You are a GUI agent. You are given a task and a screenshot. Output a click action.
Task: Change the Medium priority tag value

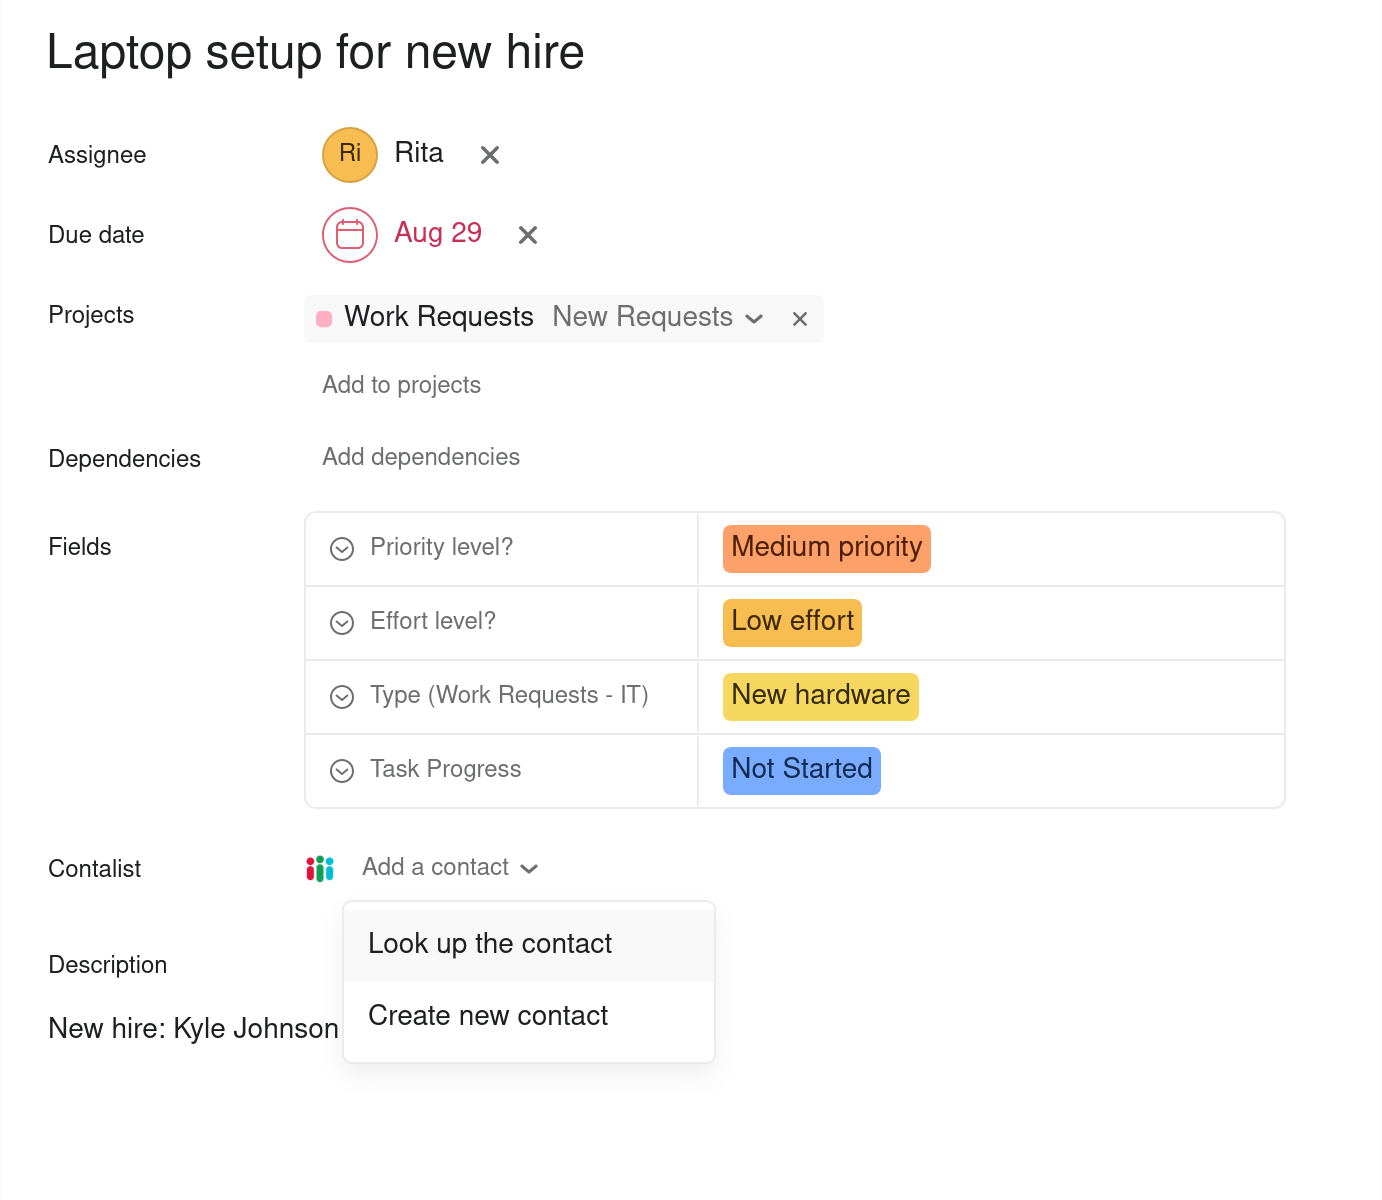[826, 548]
